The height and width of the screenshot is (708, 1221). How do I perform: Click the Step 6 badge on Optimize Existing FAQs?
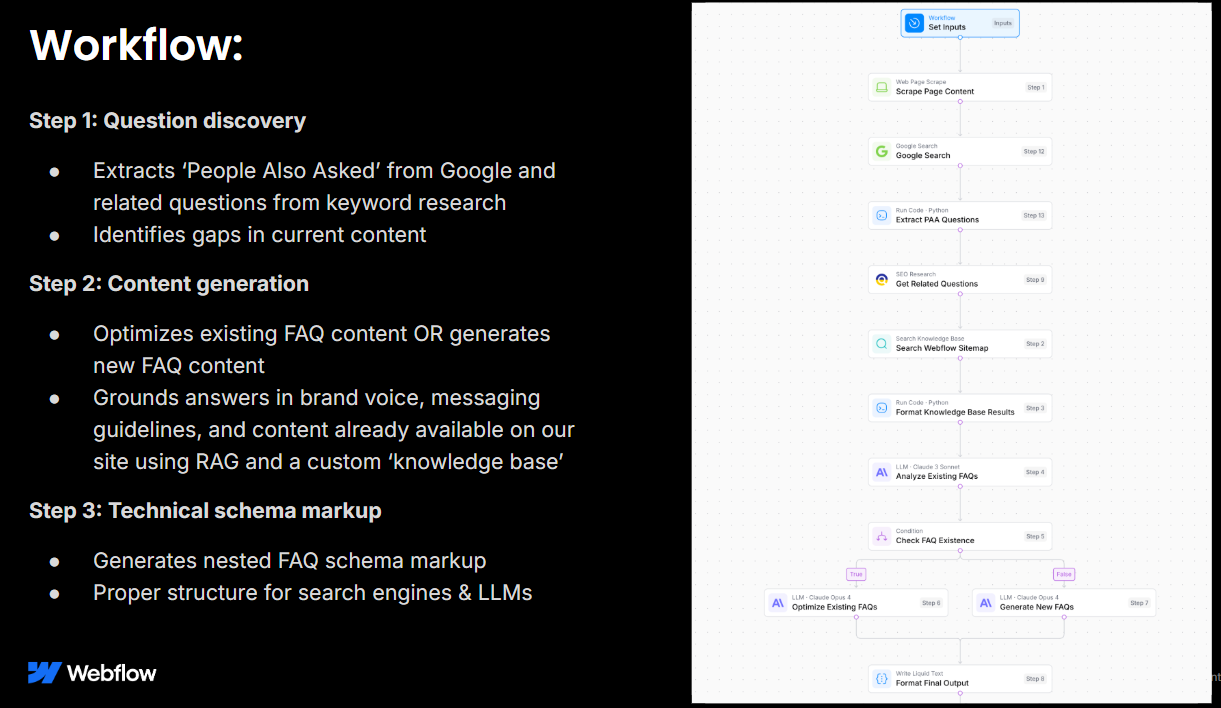pyautogui.click(x=931, y=603)
